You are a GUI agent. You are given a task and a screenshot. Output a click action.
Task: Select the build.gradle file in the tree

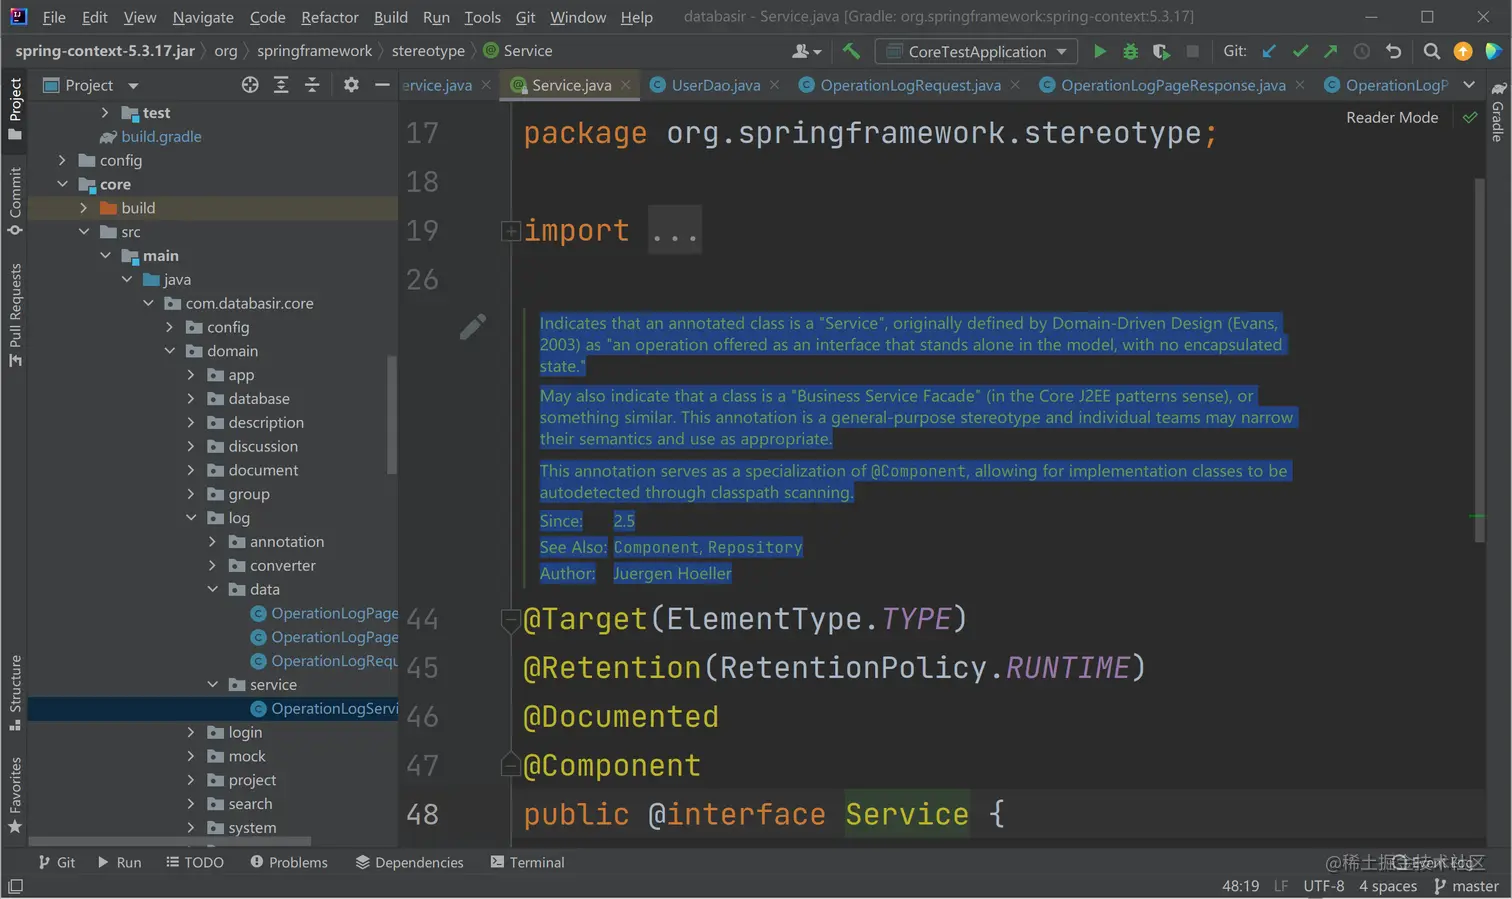[161, 136]
